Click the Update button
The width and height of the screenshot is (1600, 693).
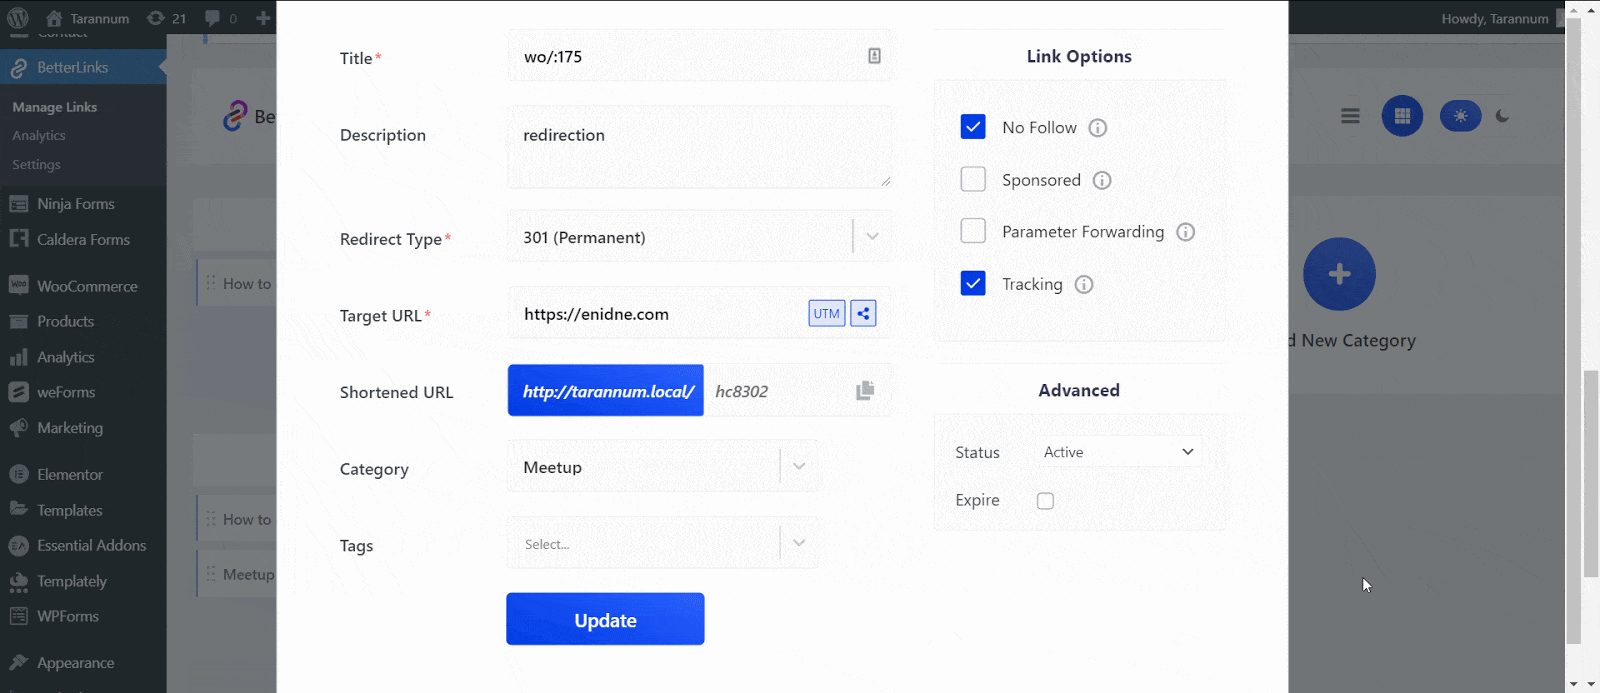tap(605, 620)
